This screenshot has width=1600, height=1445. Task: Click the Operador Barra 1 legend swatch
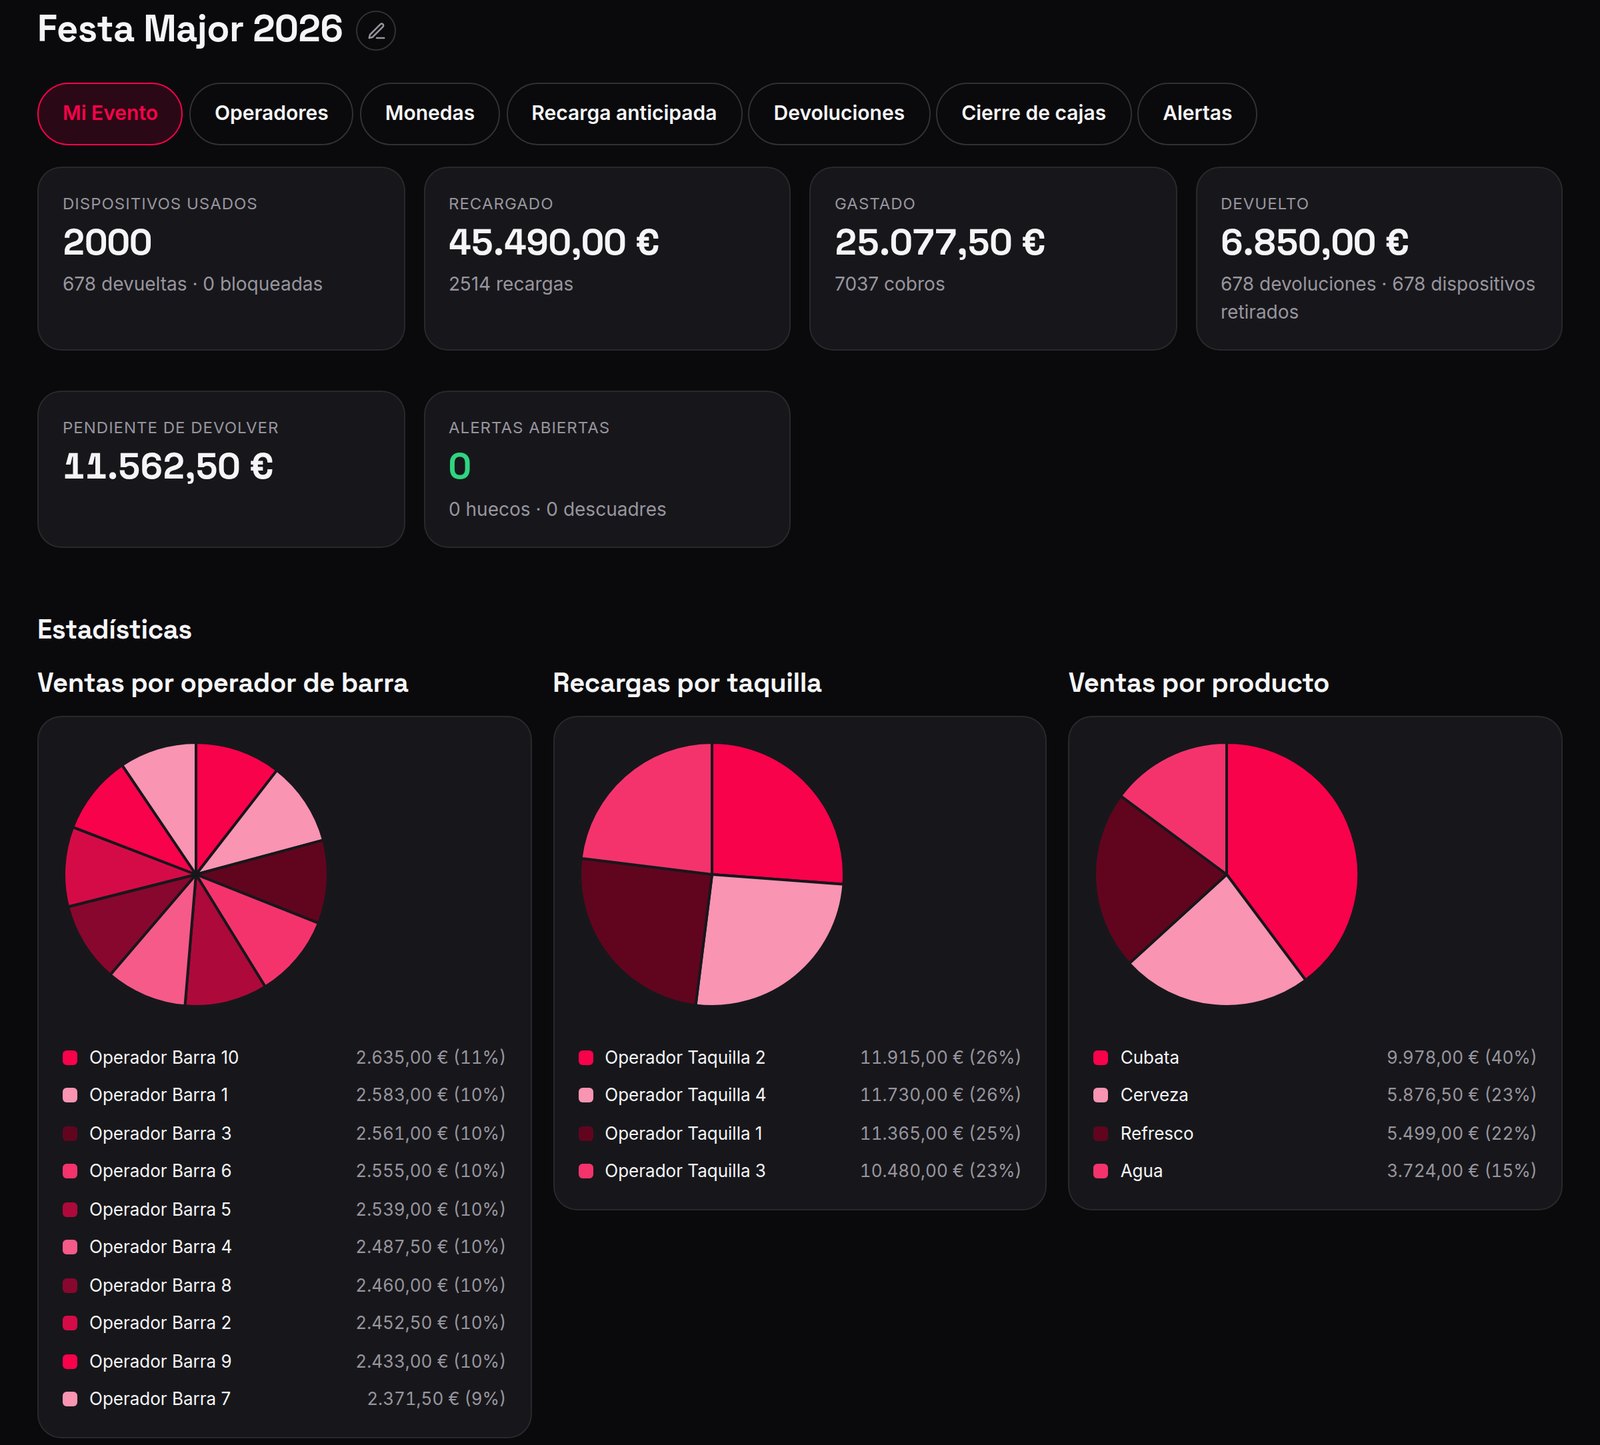pyautogui.click(x=70, y=1095)
